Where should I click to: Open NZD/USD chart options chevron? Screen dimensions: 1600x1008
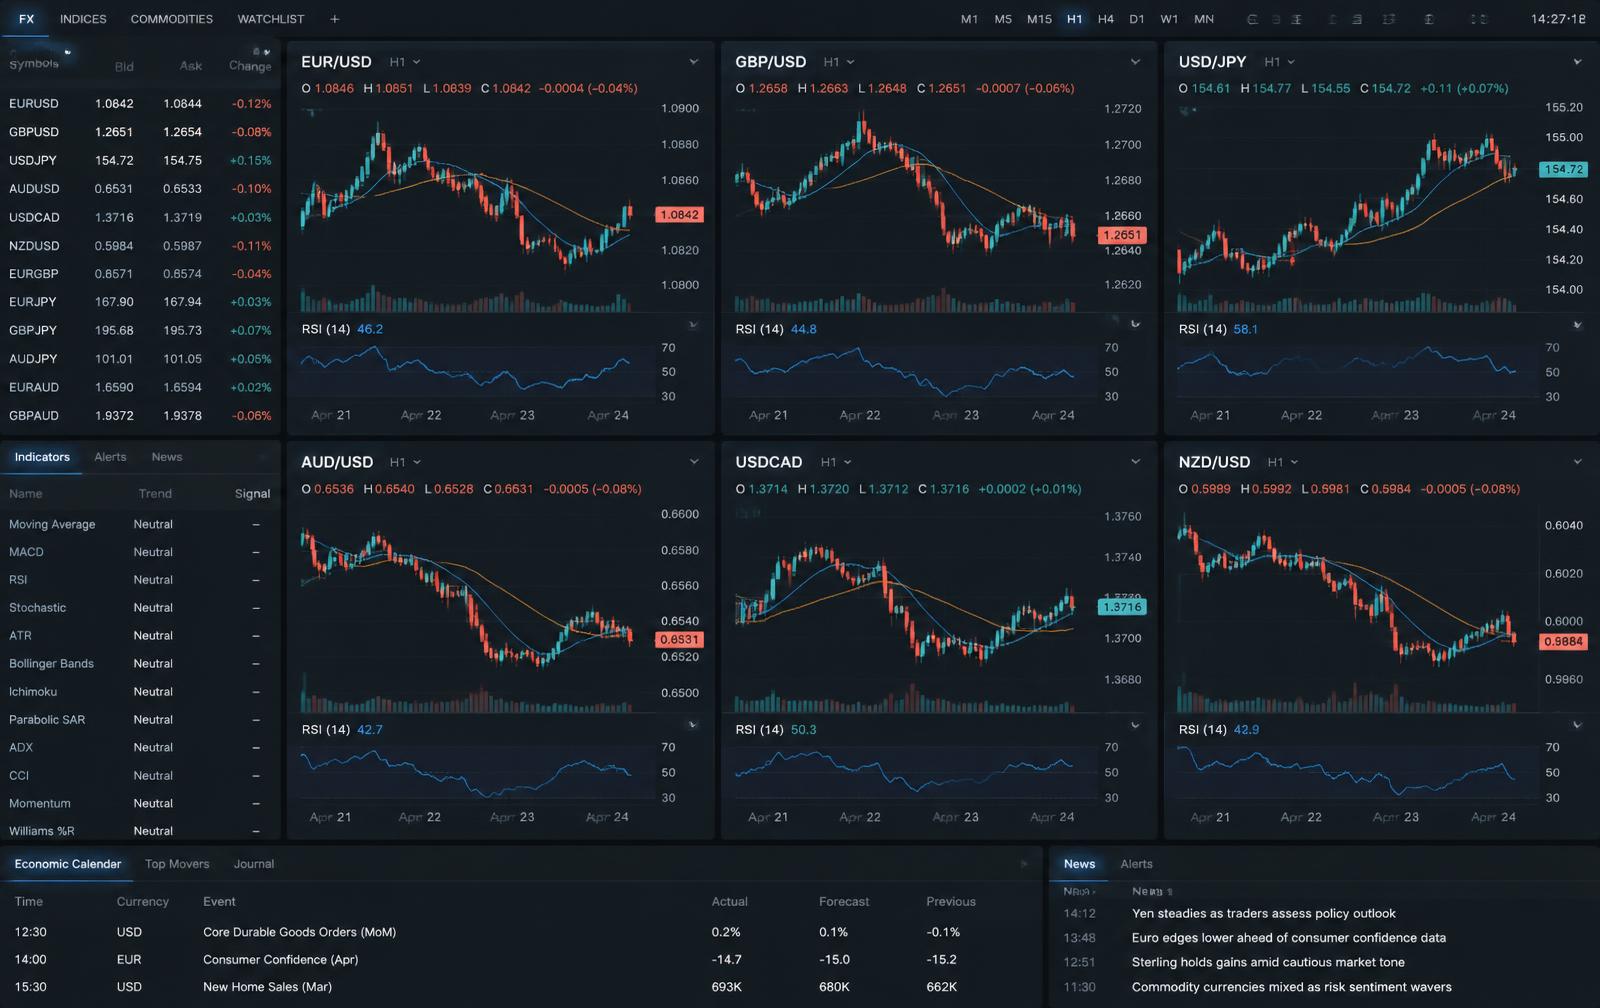tap(1577, 462)
